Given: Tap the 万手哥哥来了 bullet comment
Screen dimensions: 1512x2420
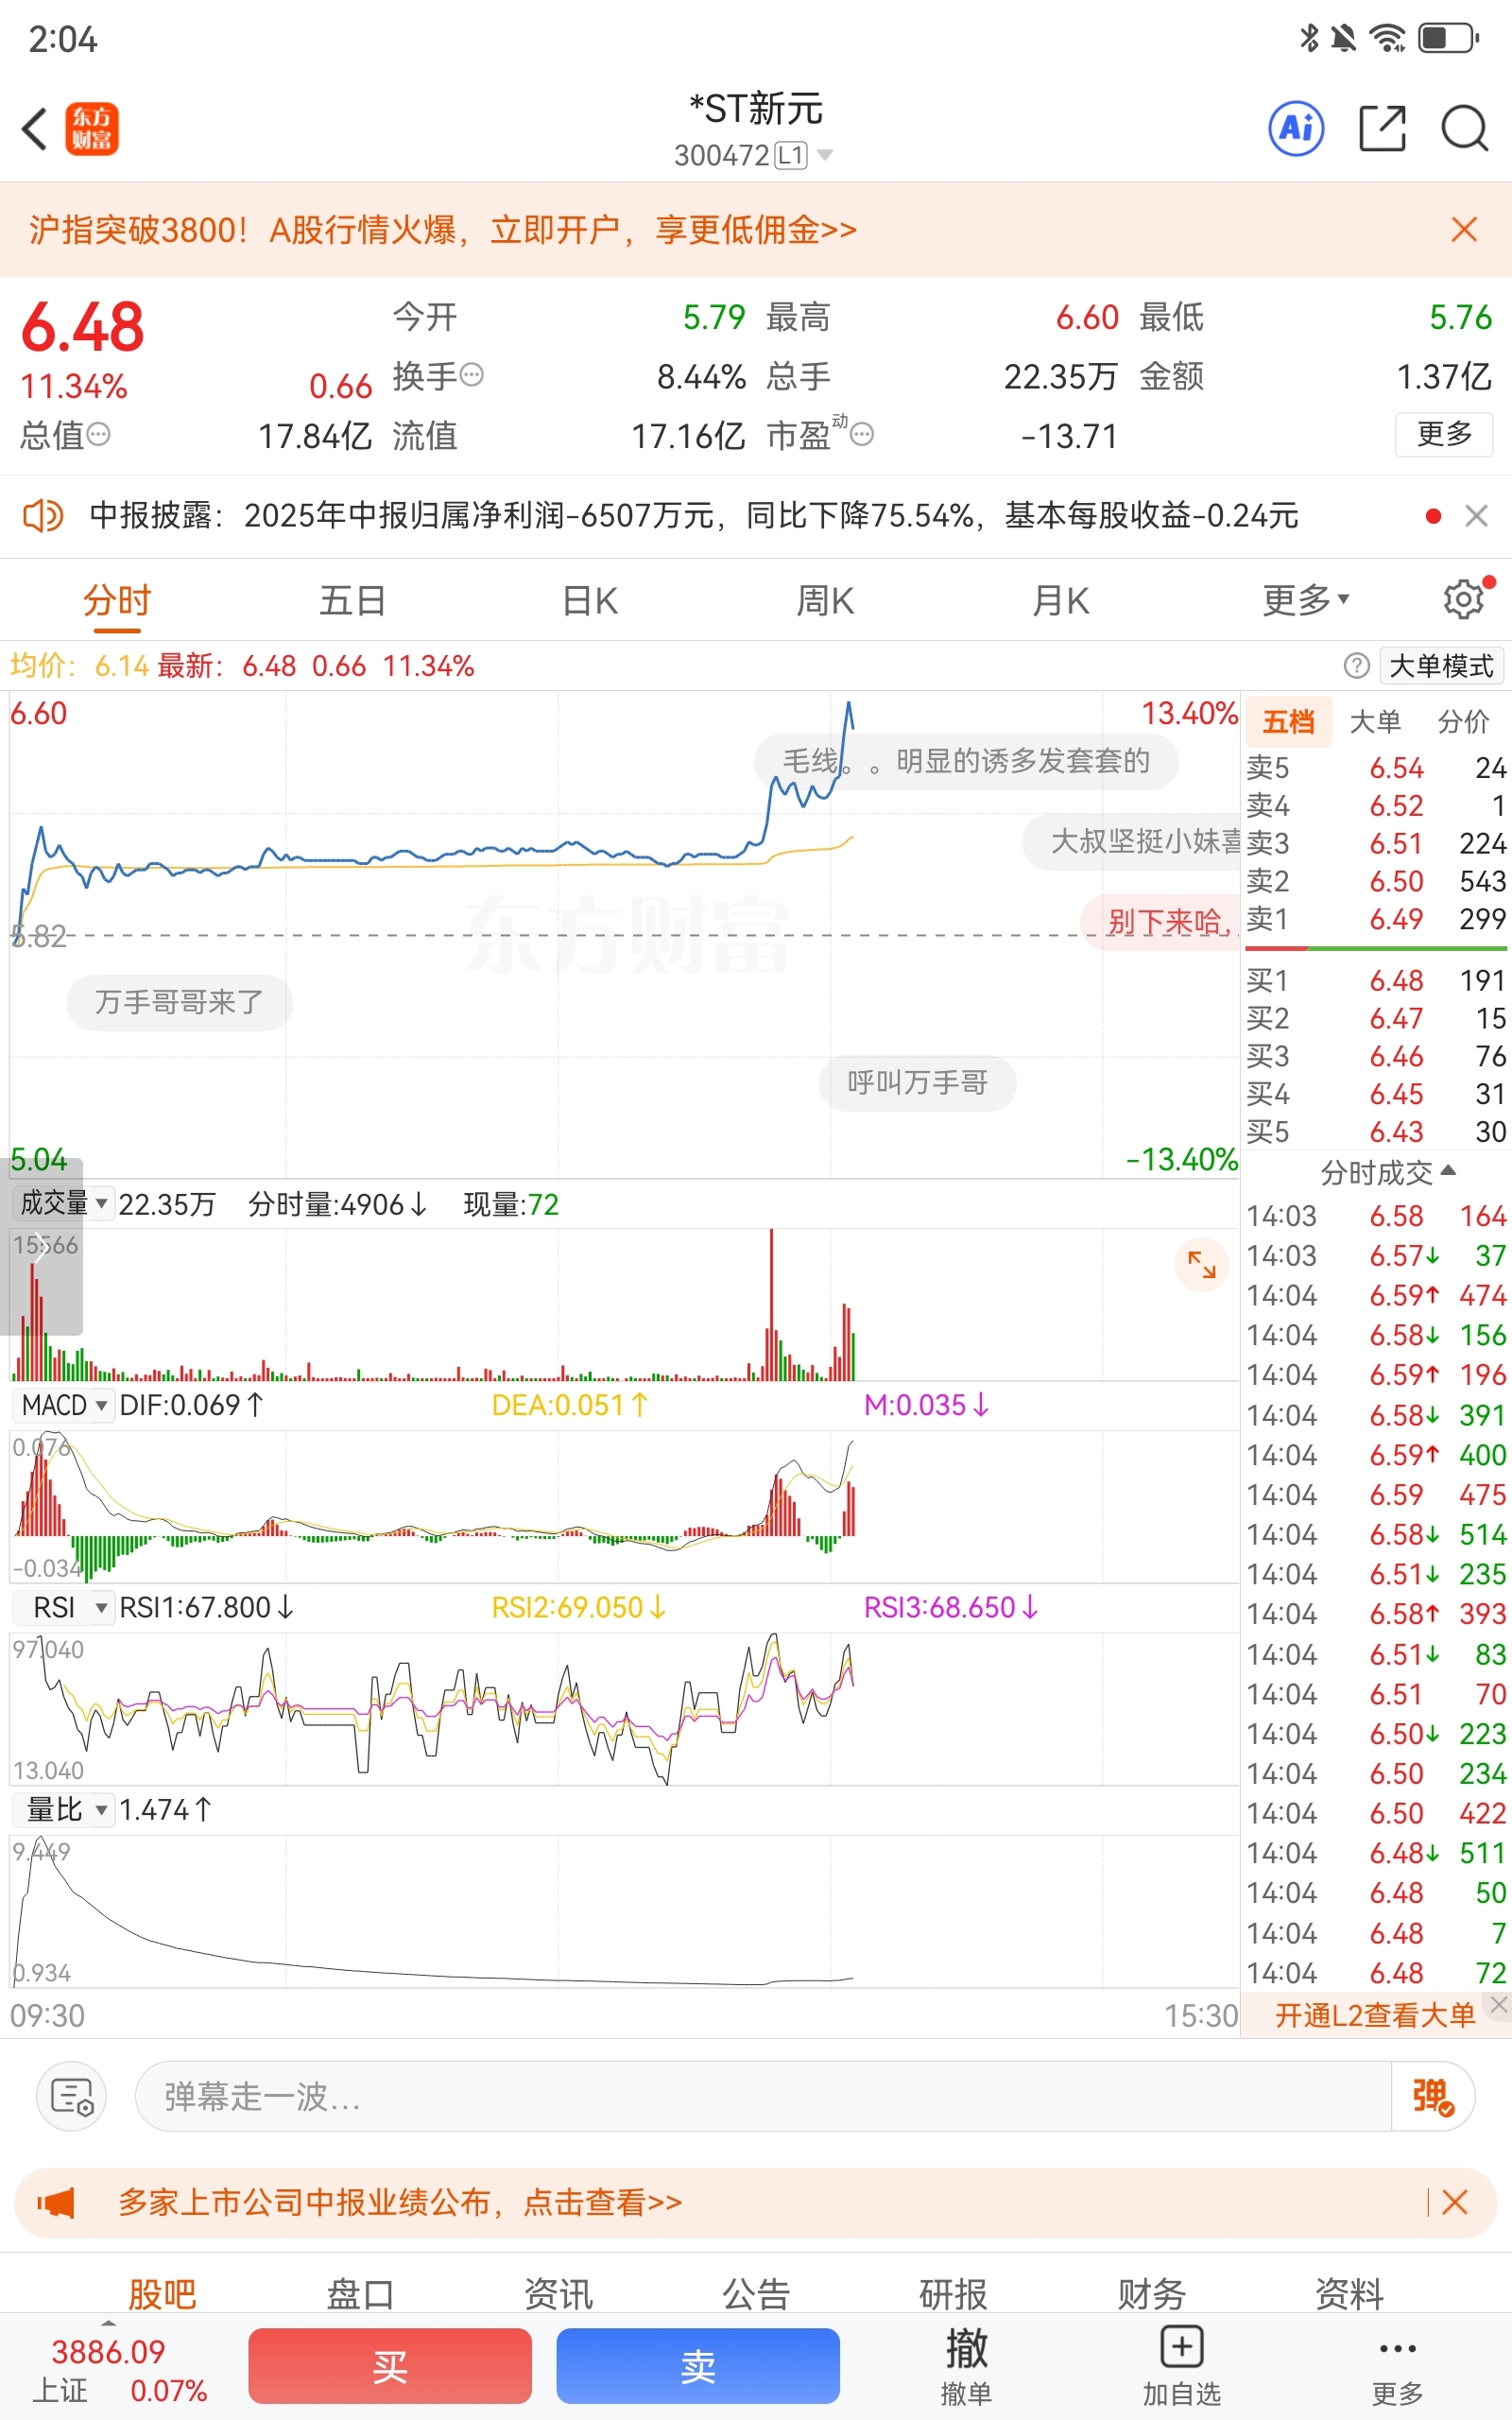Looking at the screenshot, I should tap(179, 1002).
